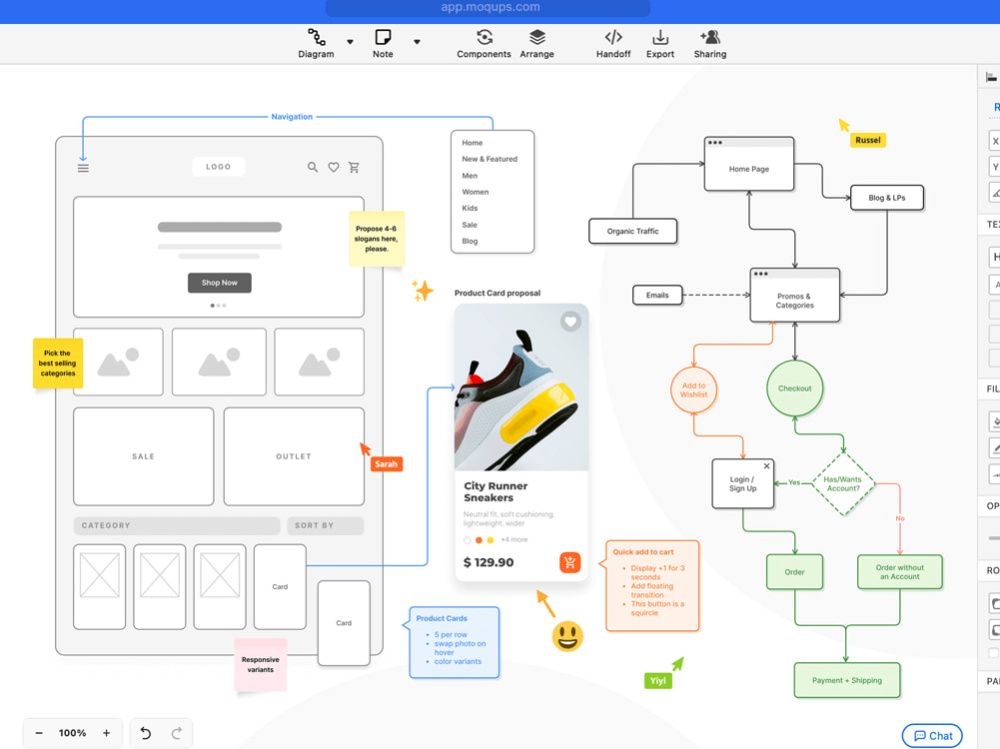This screenshot has width=1000, height=749.
Task: Select the Diagram tool
Action: click(316, 43)
